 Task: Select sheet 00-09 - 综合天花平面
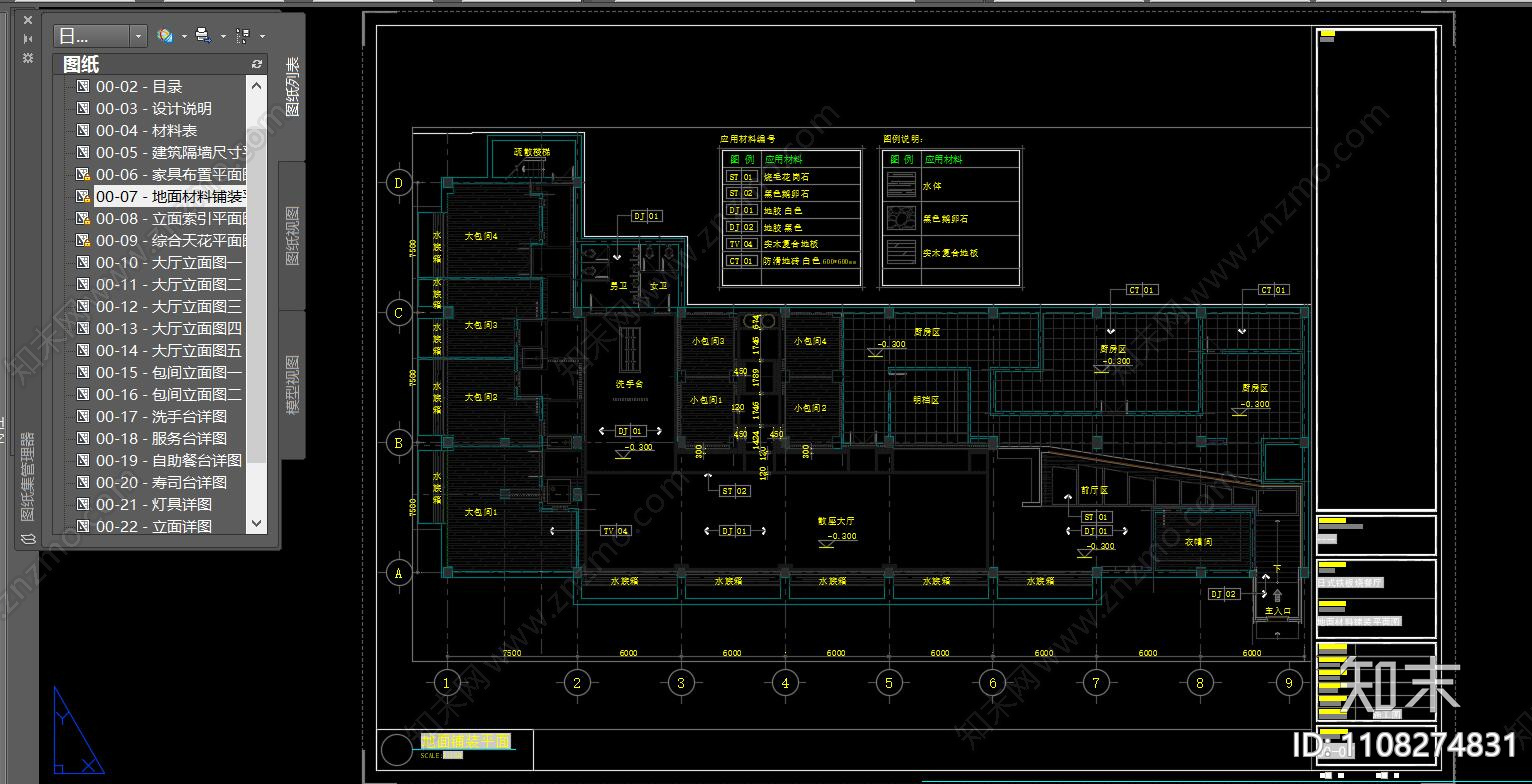[170, 241]
